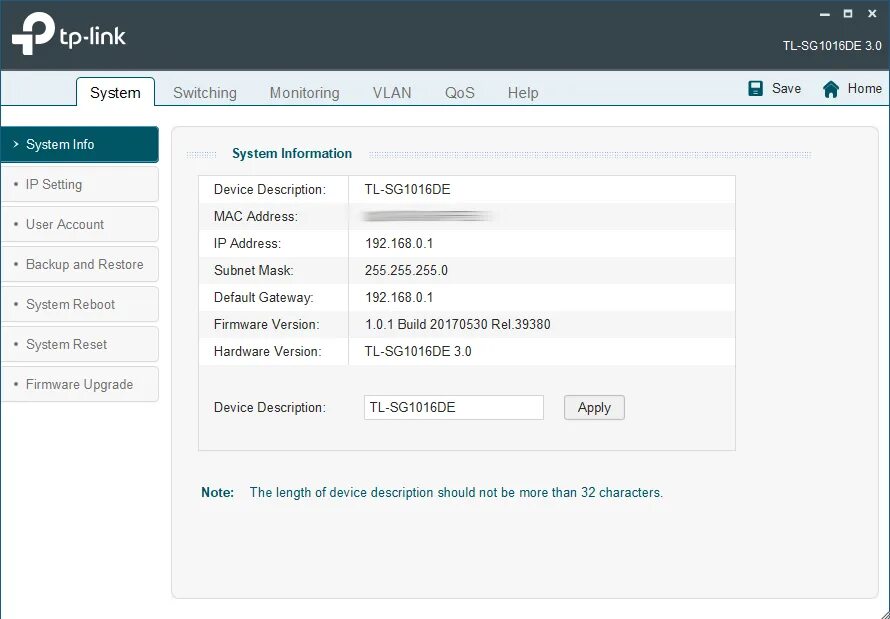Open System Reboot page
Screen dimensions: 890x619
[x=79, y=304]
